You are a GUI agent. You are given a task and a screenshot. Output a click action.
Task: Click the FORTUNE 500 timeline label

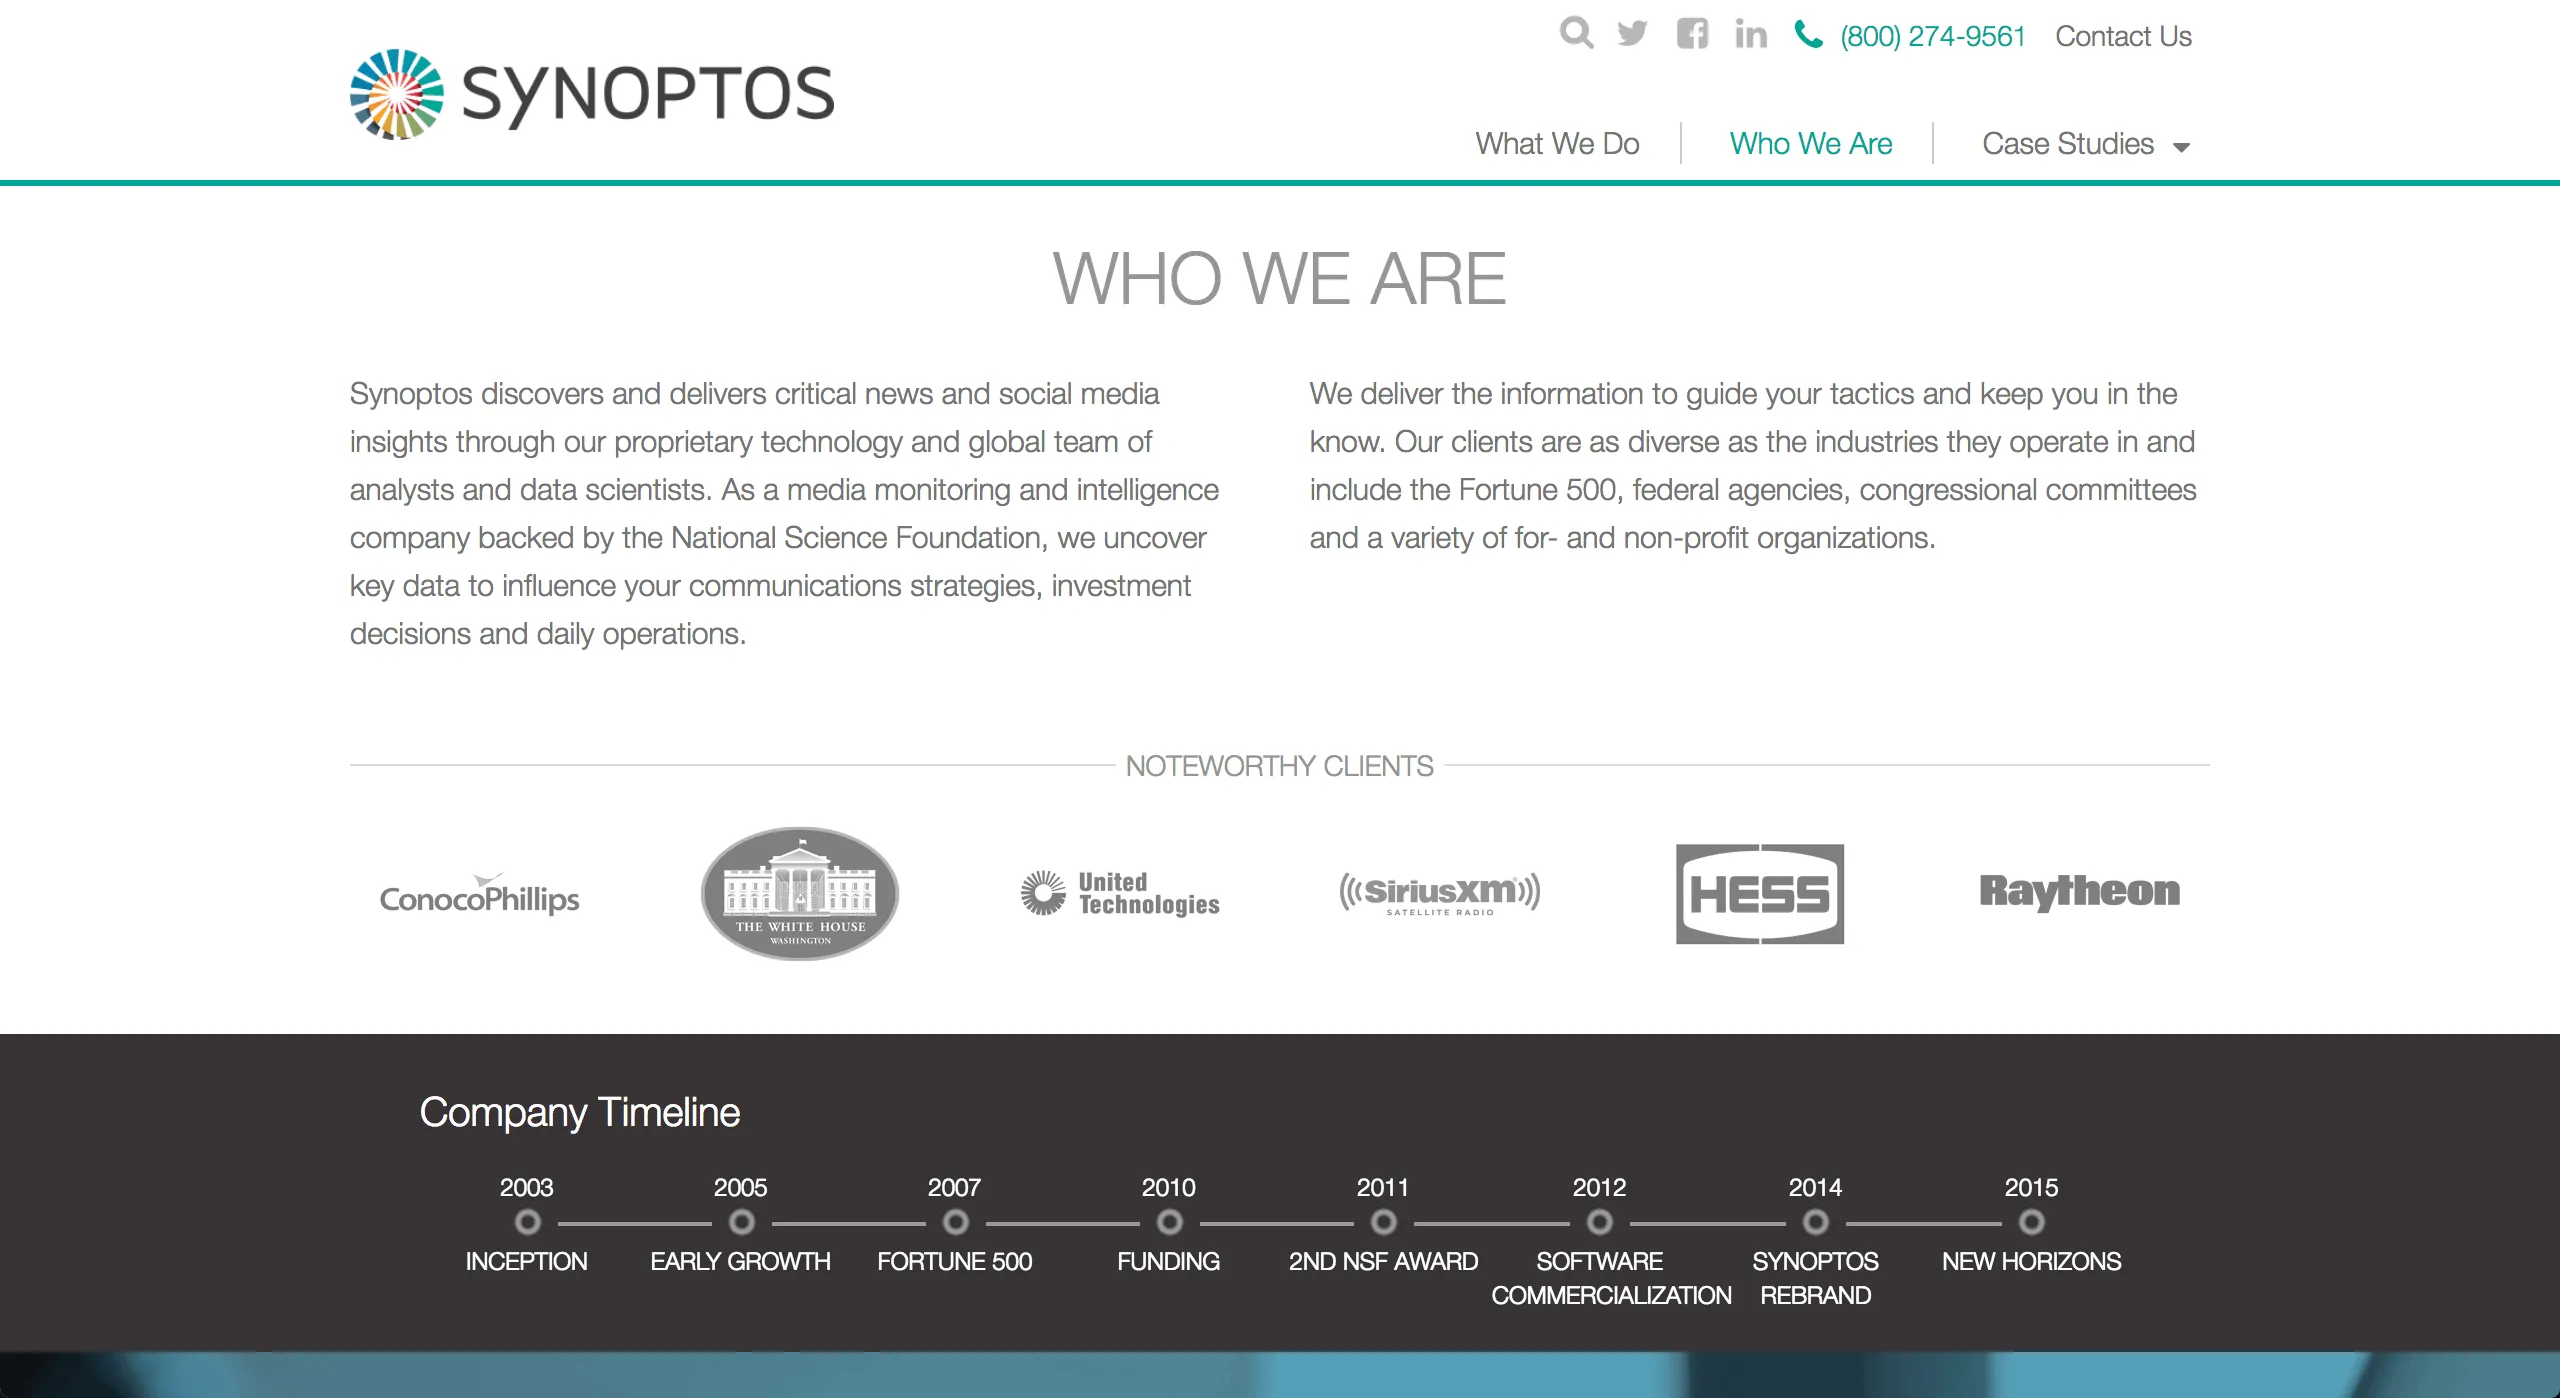tap(954, 1262)
